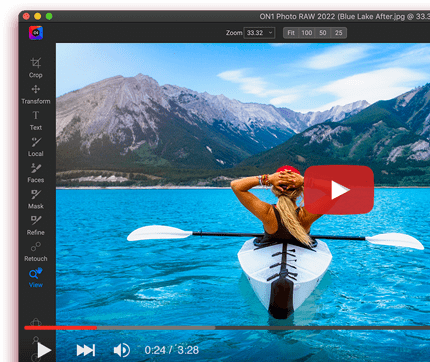Select the Faces tool
Screen dimensions: 430x362
(x=36, y=173)
